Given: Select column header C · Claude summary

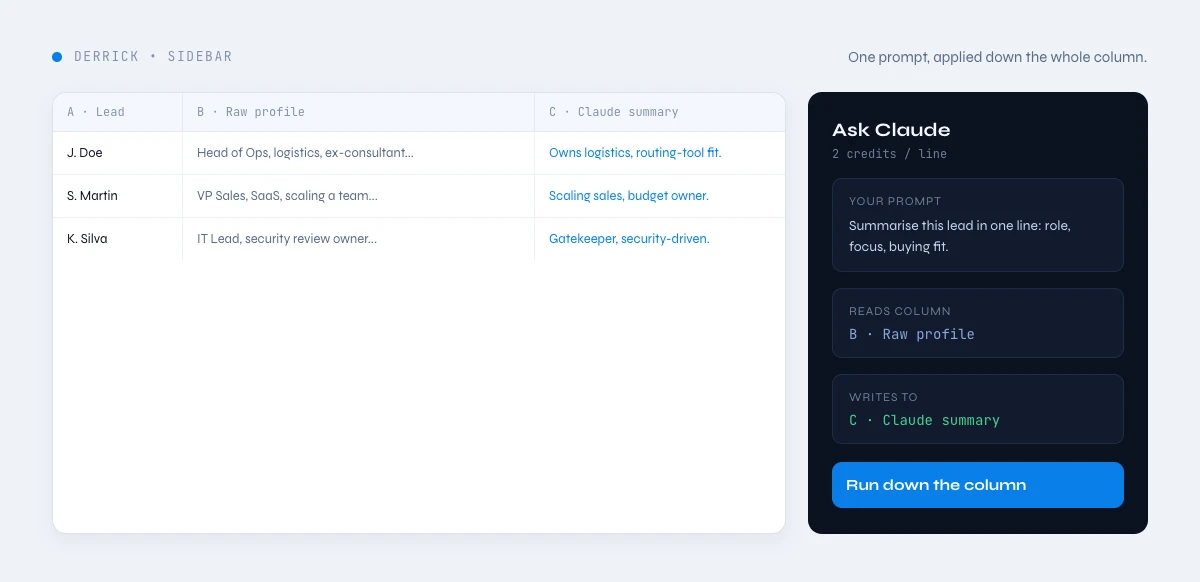Looking at the screenshot, I should pos(660,112).
